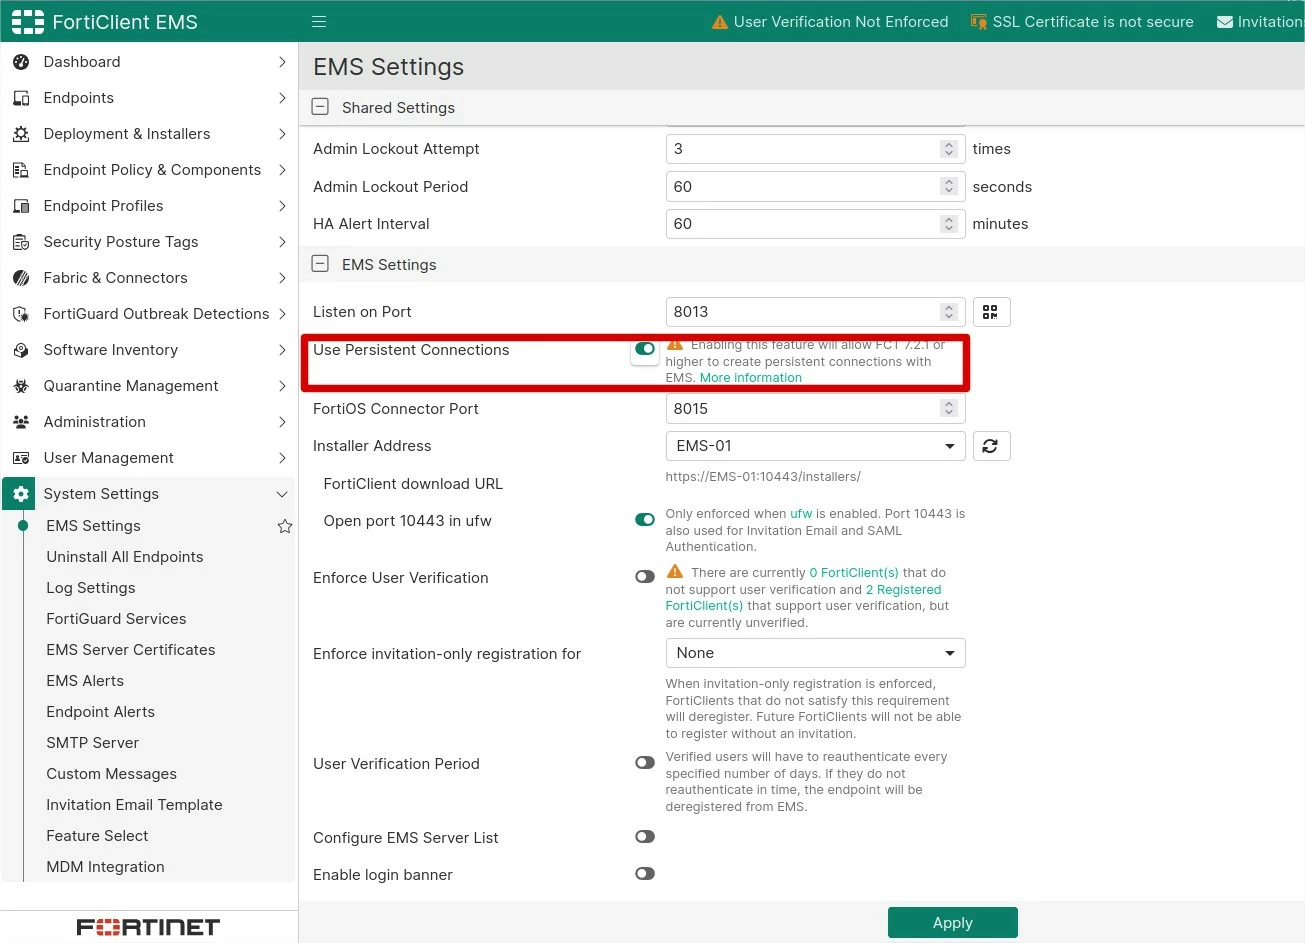
Task: Click the Endpoint Profiles icon
Action: click(21, 206)
